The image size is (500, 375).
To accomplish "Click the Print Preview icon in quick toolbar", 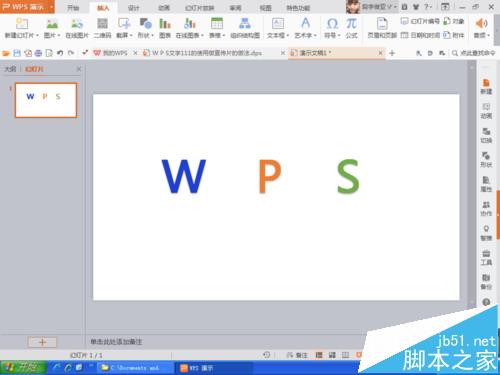I will [x=49, y=53].
